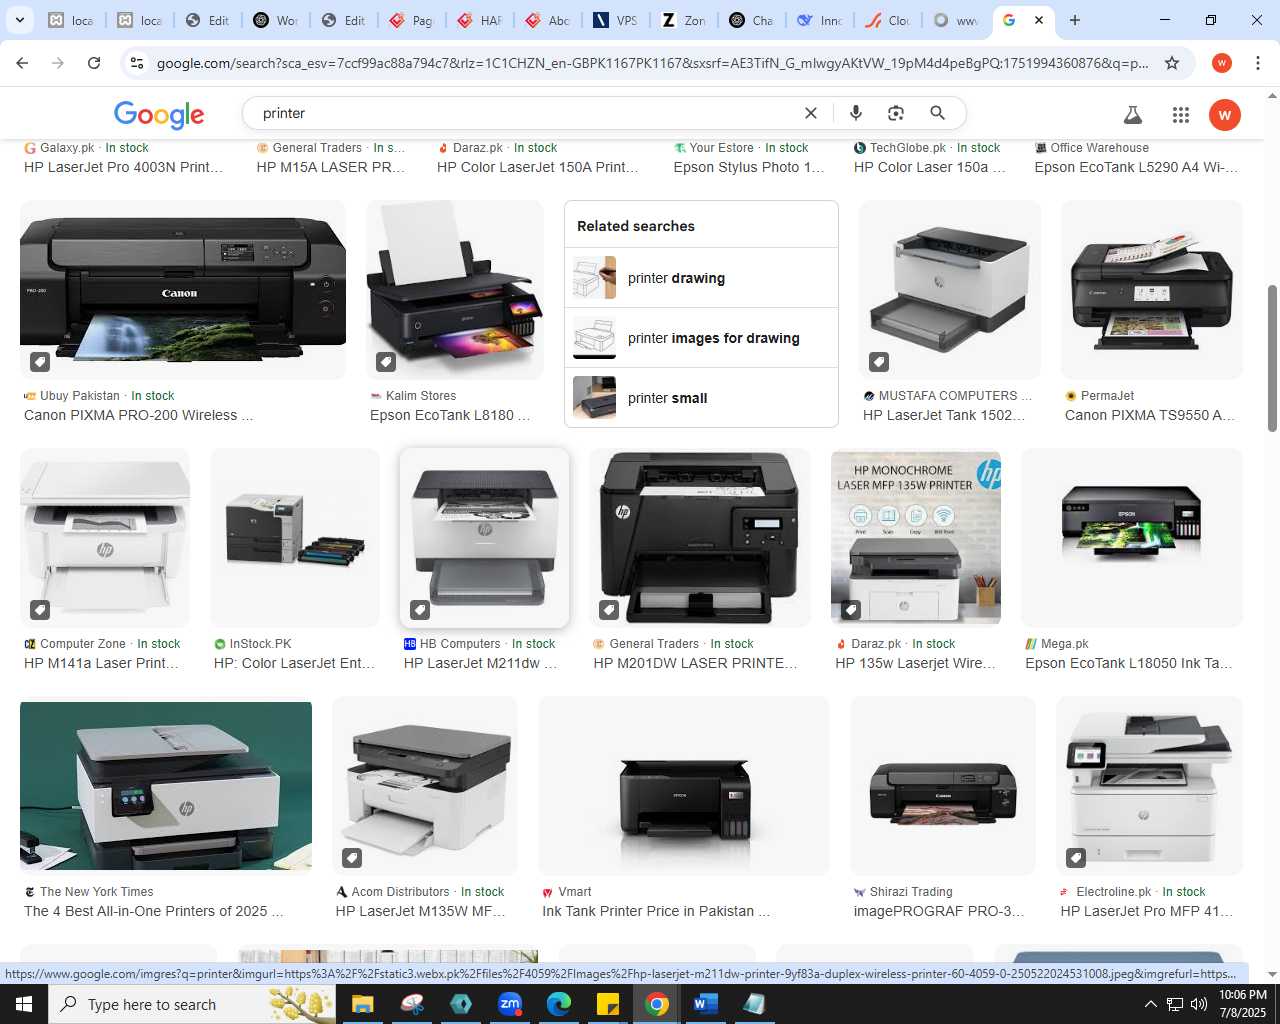
Task: Open the HP M141a Laser Printer thumbnail
Action: point(105,538)
